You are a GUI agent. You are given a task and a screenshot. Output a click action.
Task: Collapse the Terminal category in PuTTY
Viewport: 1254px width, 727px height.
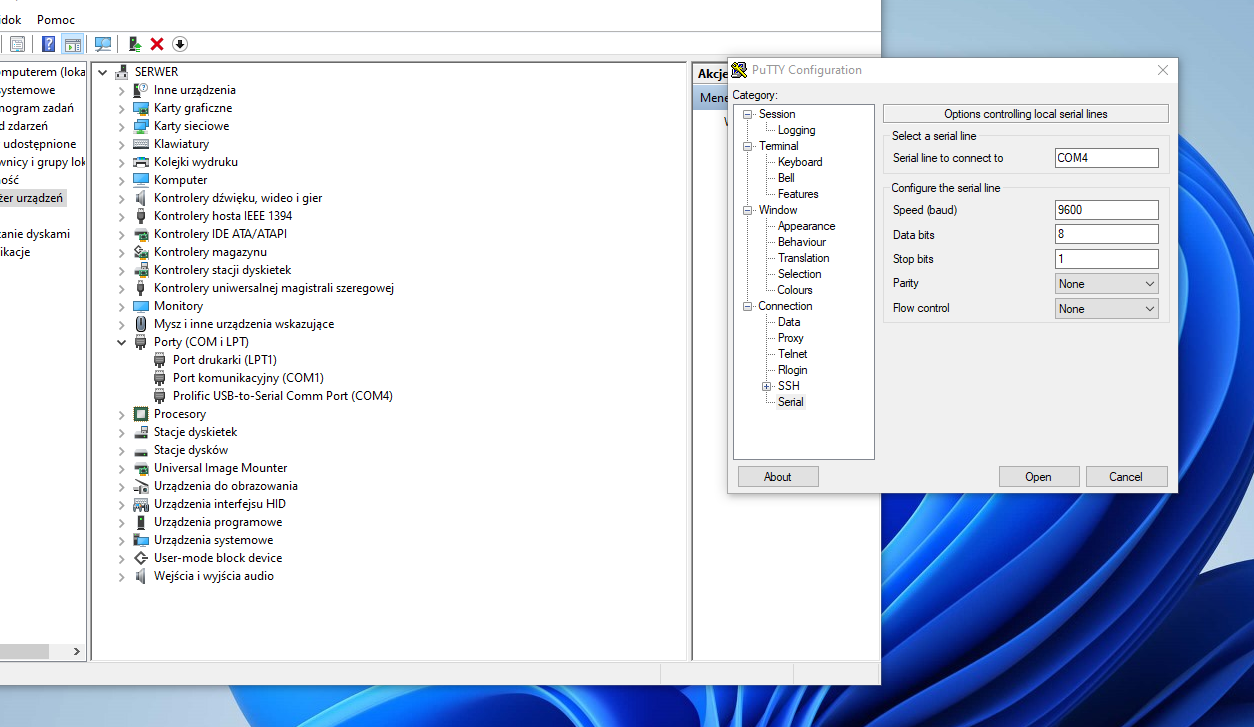pos(747,146)
